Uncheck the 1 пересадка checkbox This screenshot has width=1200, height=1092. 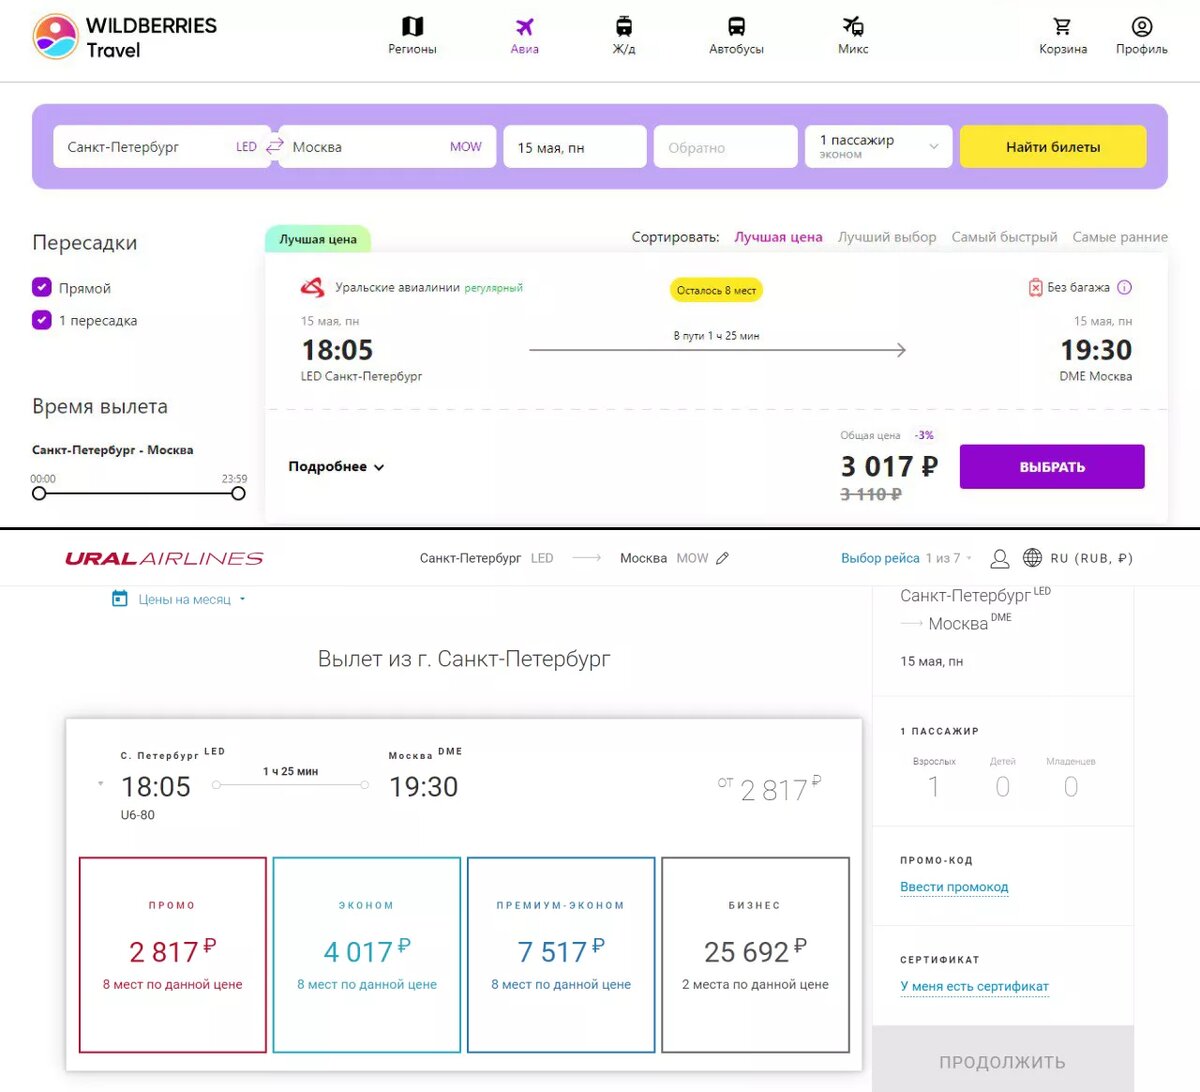pos(42,320)
